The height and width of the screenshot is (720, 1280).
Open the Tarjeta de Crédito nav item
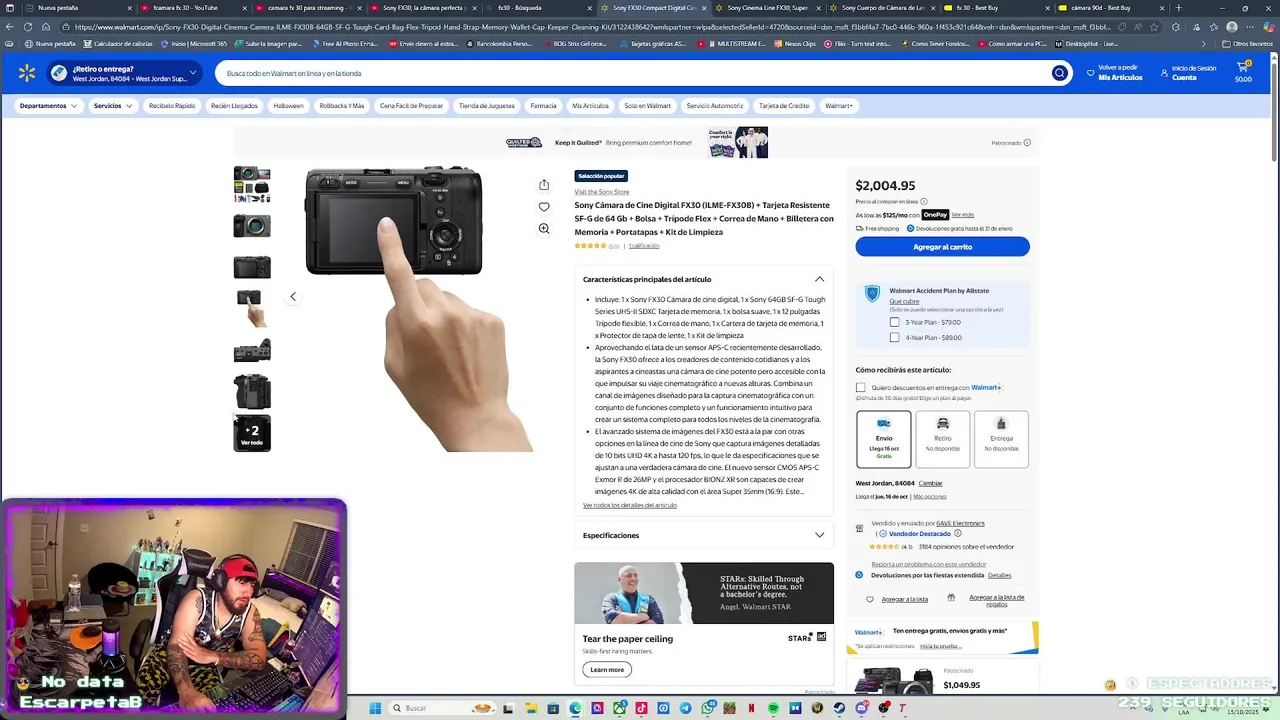point(784,105)
